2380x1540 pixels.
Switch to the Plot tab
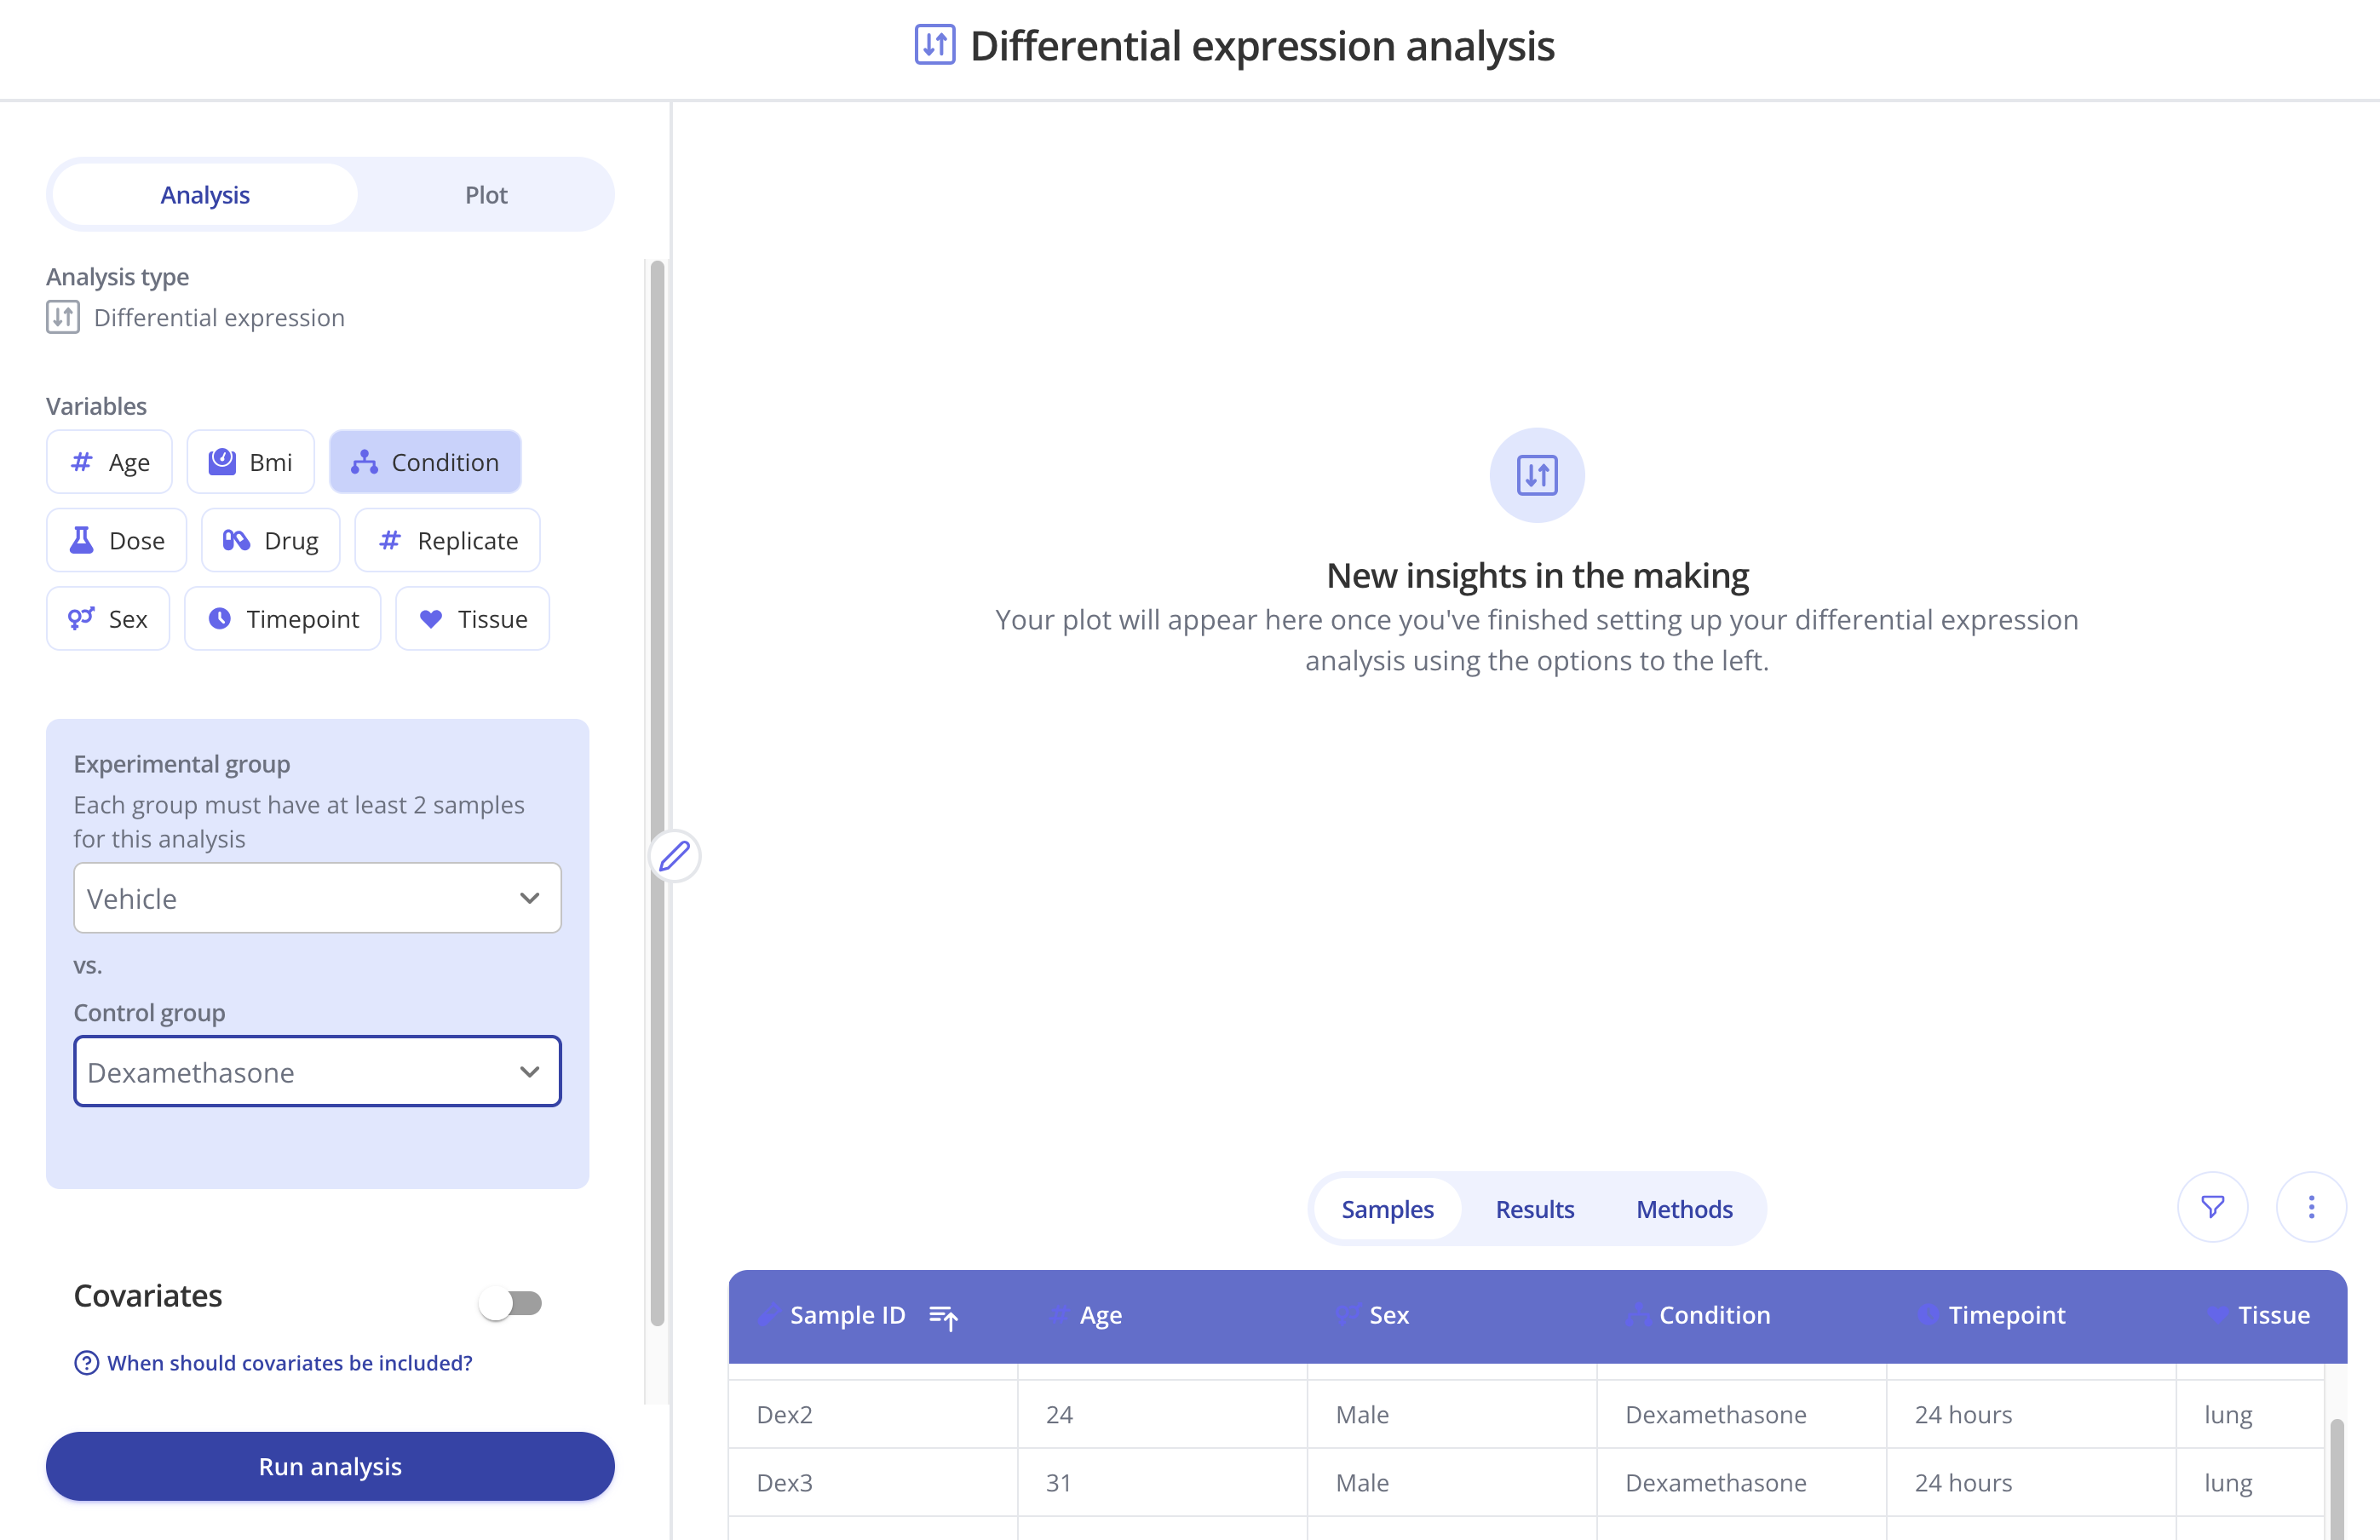point(486,195)
